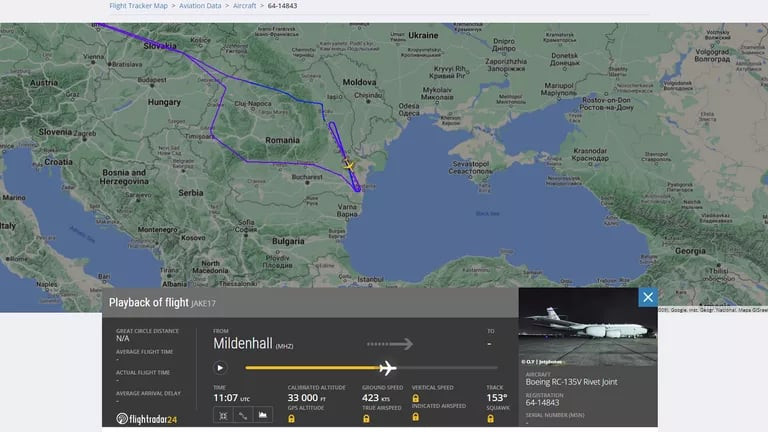
Task: Click the yellow aircraft icon on the map
Action: coord(348,165)
